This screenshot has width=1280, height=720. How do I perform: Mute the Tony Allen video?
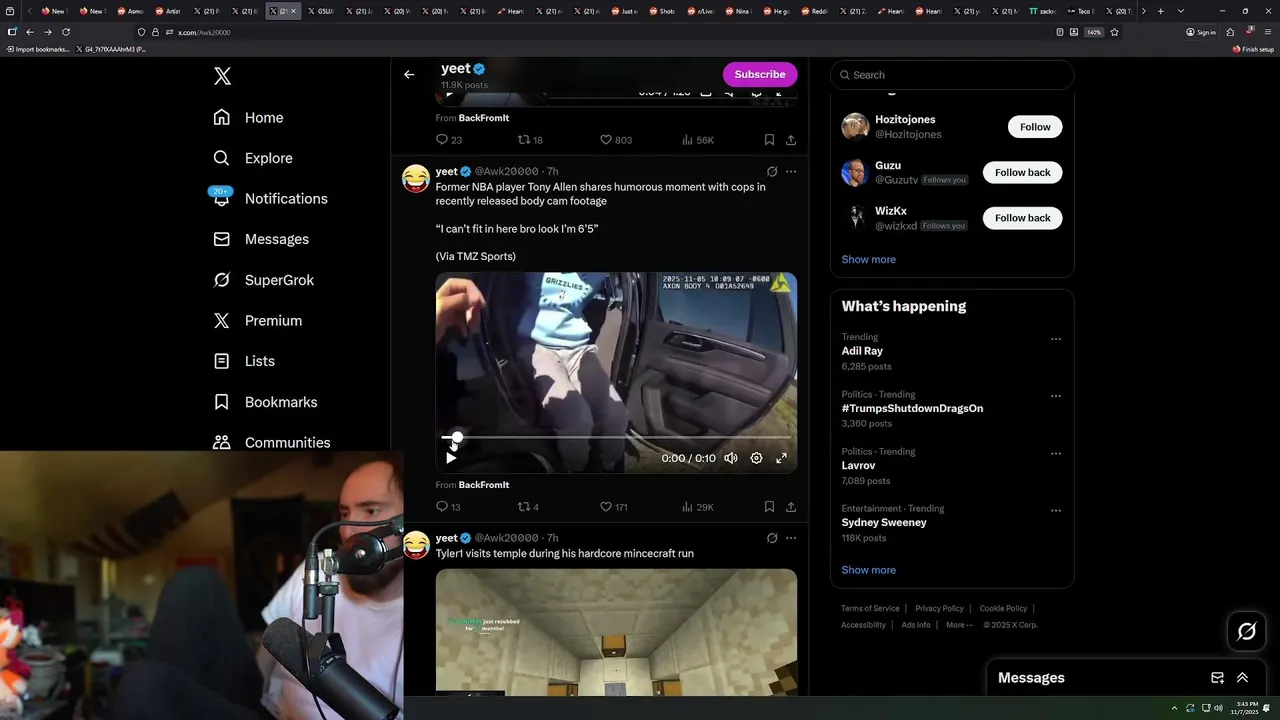(731, 458)
